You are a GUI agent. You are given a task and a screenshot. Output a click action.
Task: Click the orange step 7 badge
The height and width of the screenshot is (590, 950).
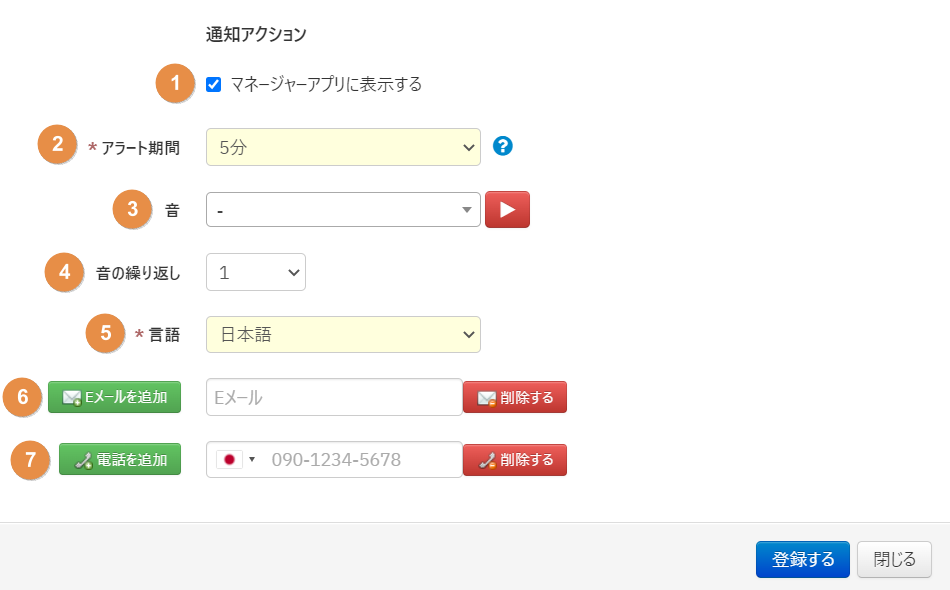[30, 459]
